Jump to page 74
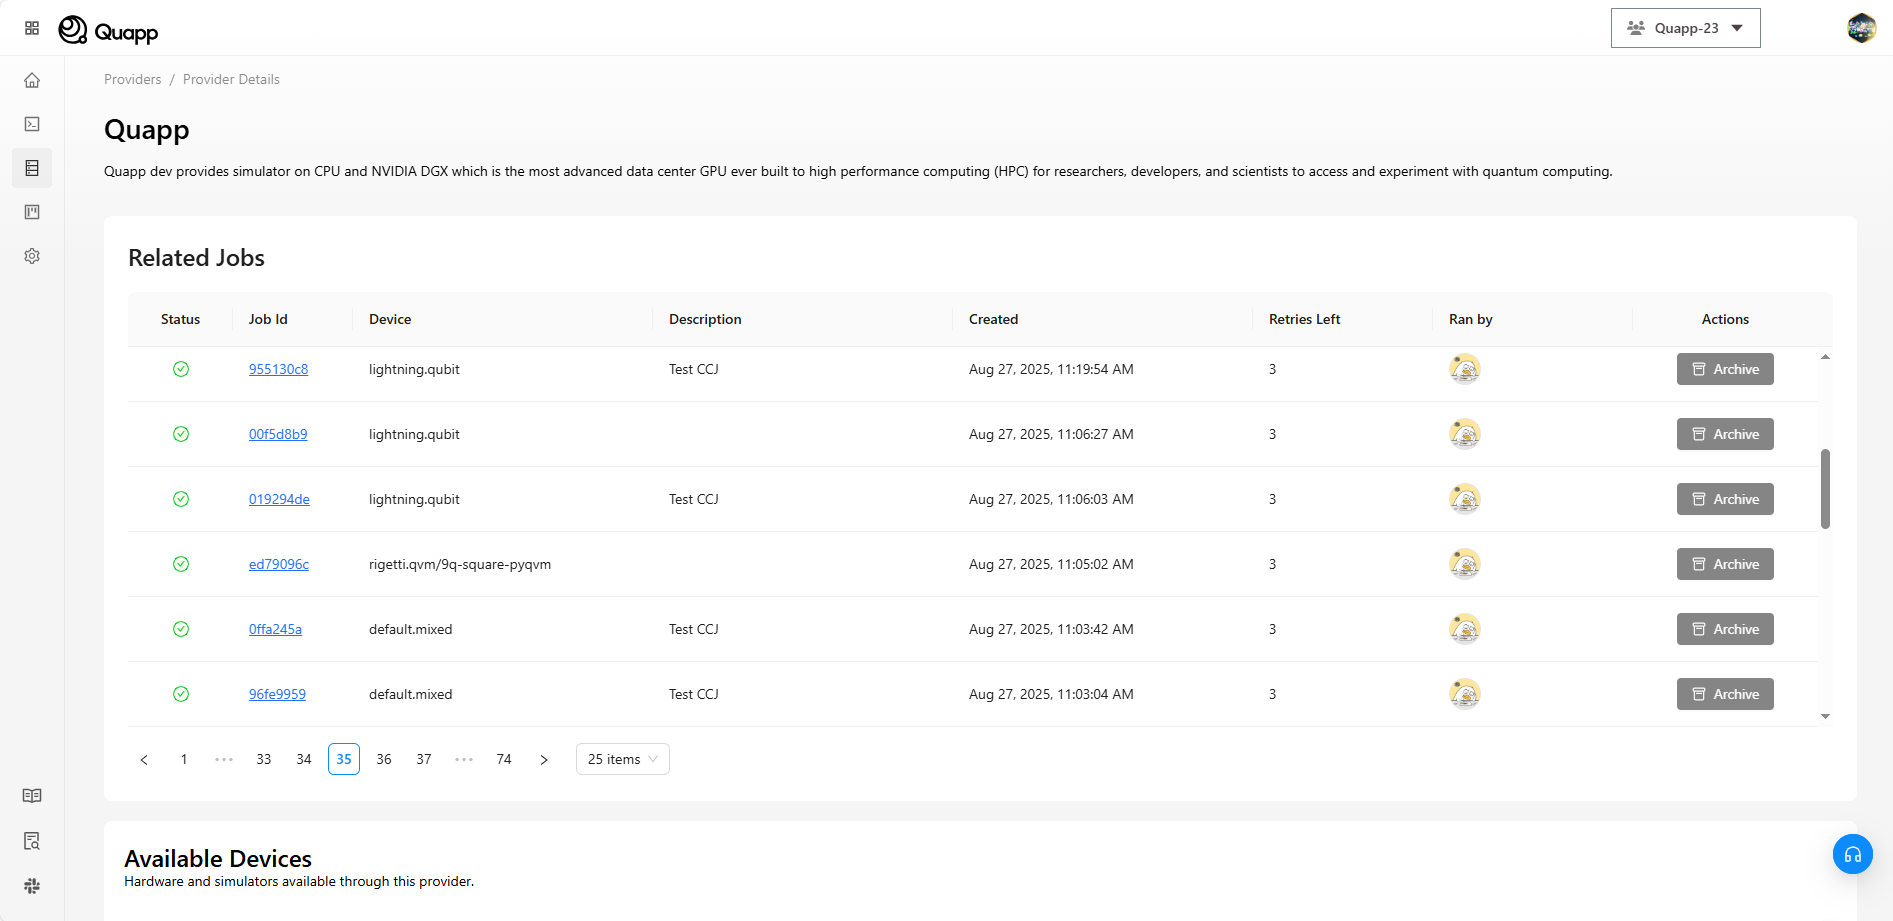 504,759
